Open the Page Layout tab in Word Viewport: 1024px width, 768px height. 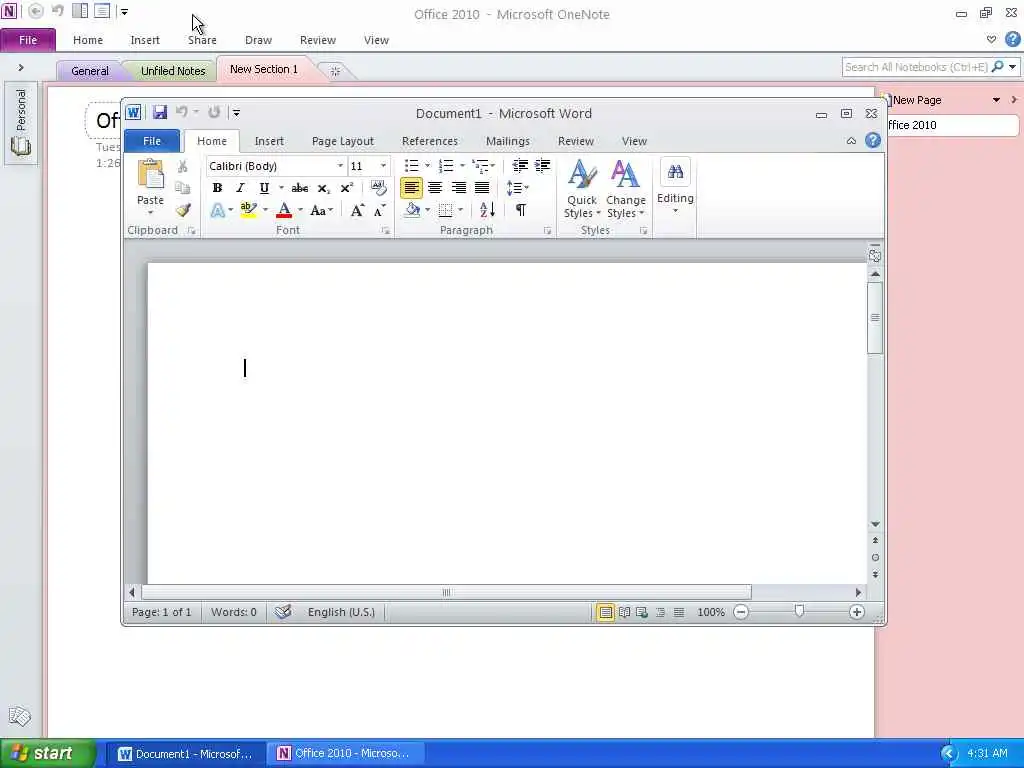point(343,141)
